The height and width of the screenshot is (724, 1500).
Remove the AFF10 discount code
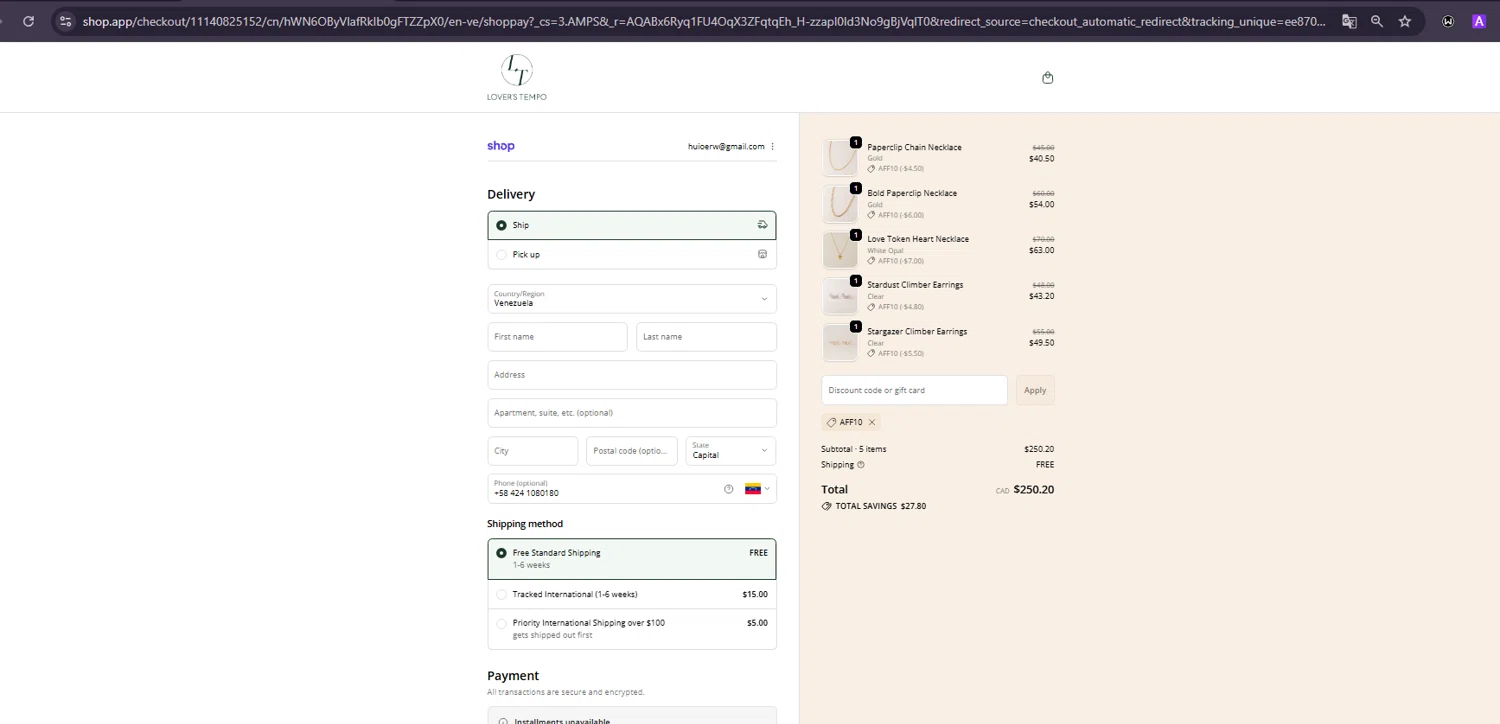point(872,422)
